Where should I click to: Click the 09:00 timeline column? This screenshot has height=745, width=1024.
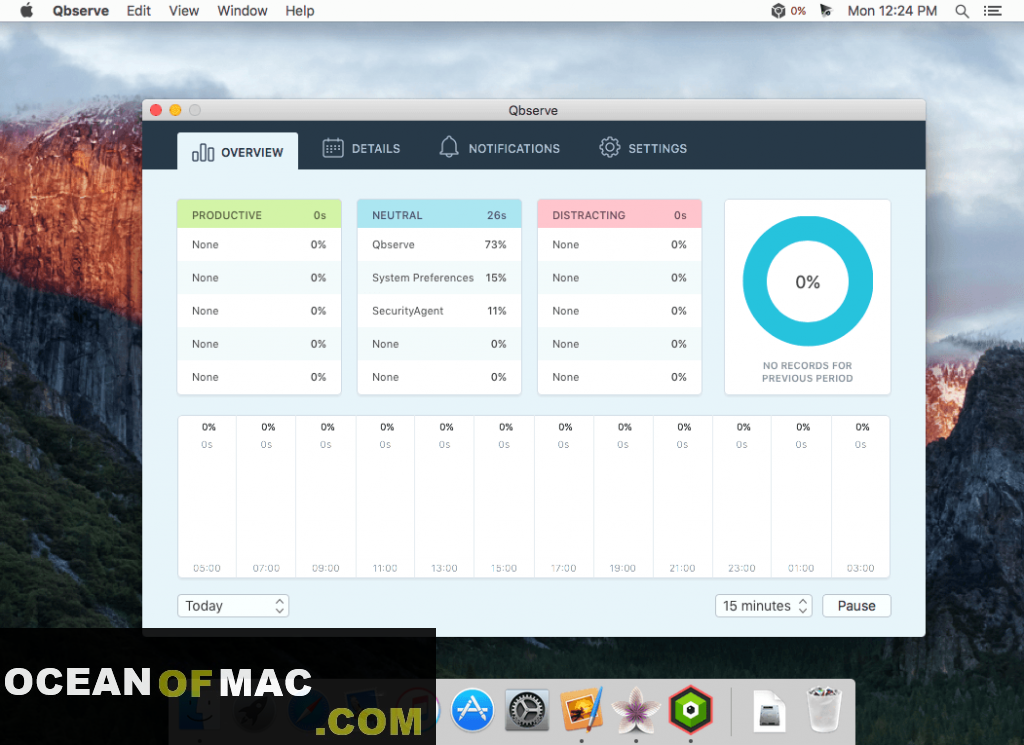click(x=326, y=496)
